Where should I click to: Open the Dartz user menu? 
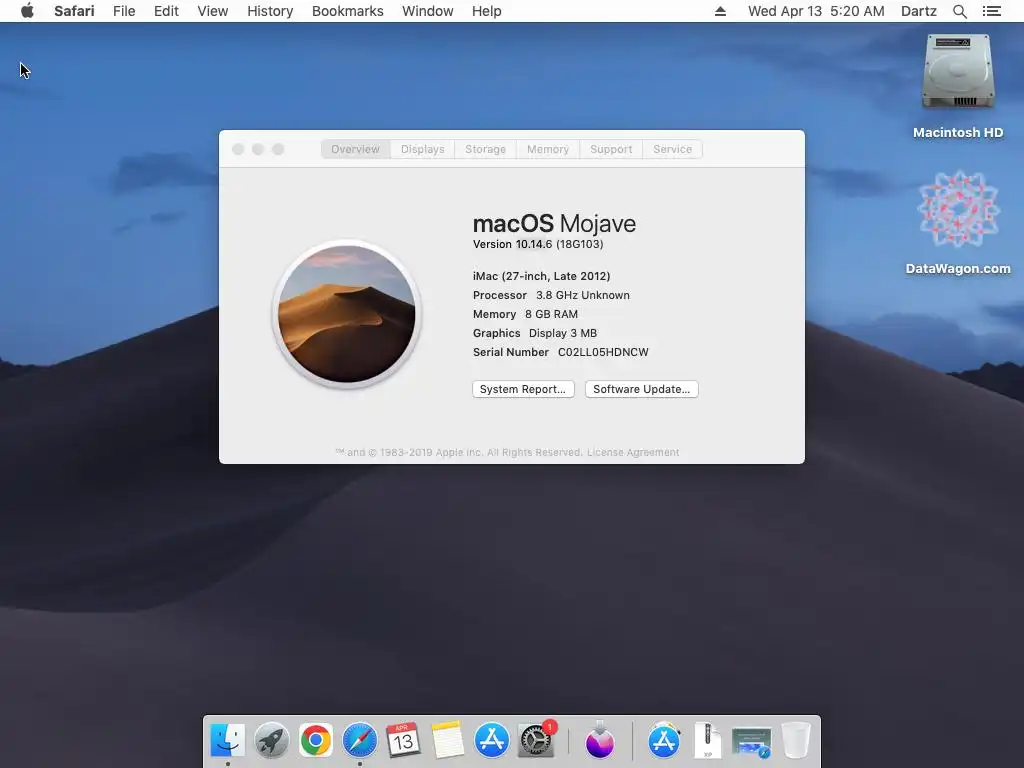click(x=919, y=11)
